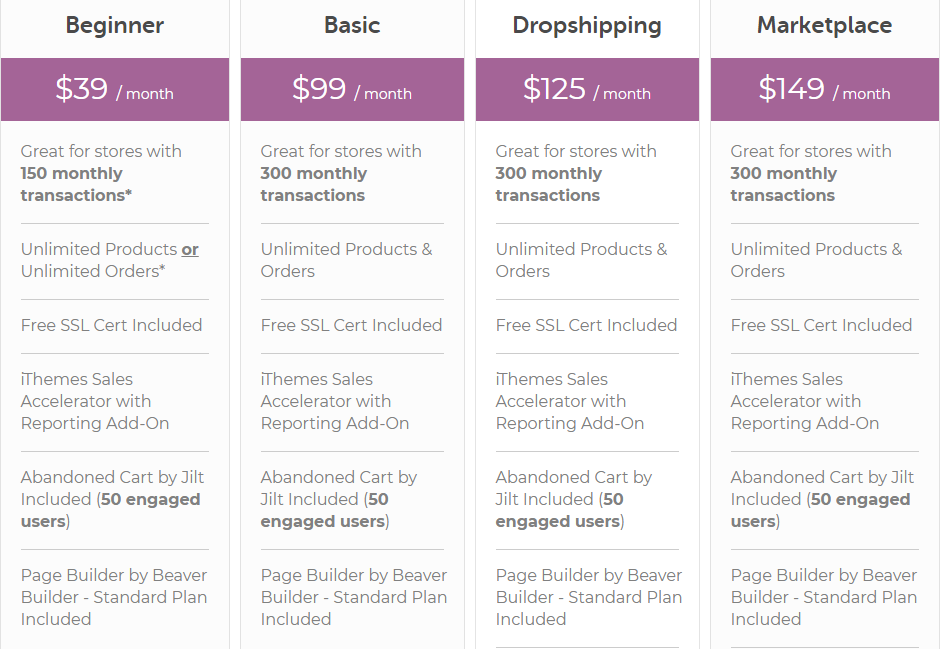Click Marketplace 'Free SSL Cert Included' item
Screen dimensions: 941x649
pyautogui.click(x=822, y=325)
